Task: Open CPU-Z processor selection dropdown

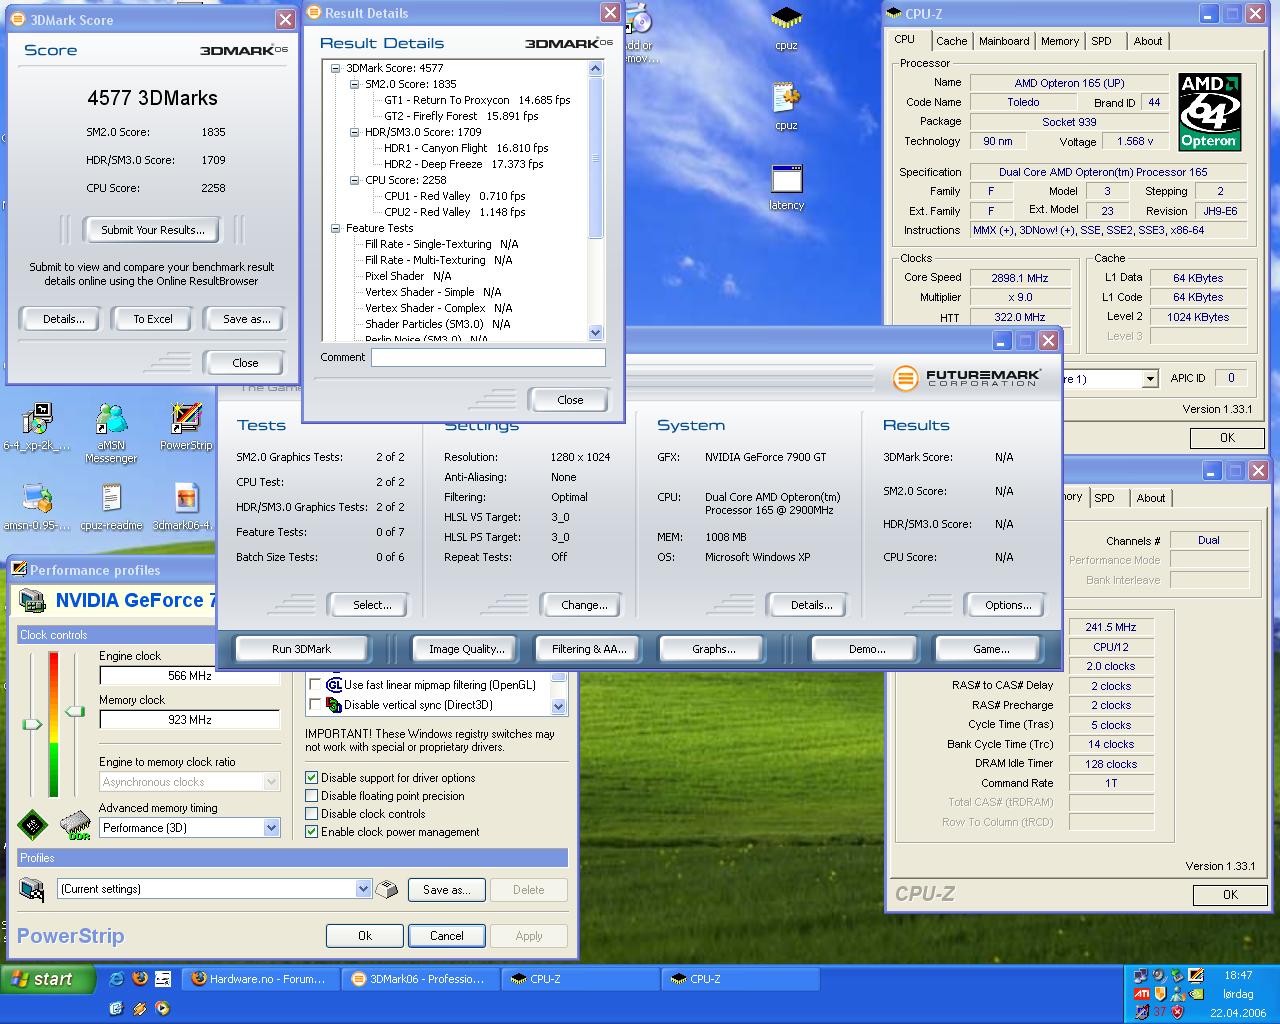Action: pos(1150,378)
